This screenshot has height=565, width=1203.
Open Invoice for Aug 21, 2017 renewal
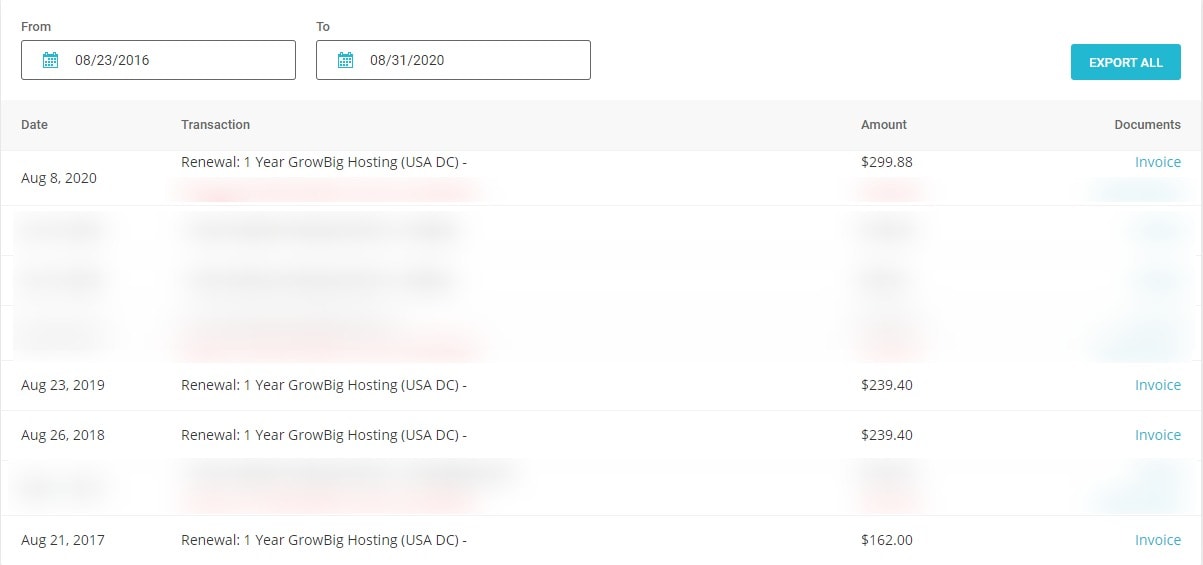click(x=1158, y=540)
